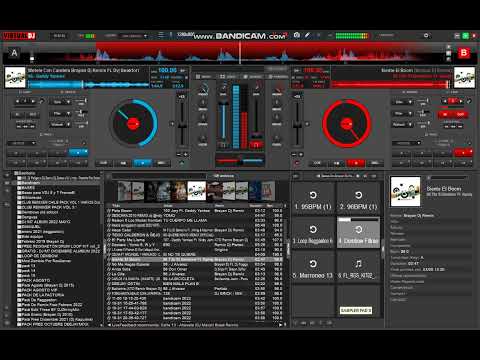
Task: Click loop IN button on deck A
Action: click(x=17, y=114)
